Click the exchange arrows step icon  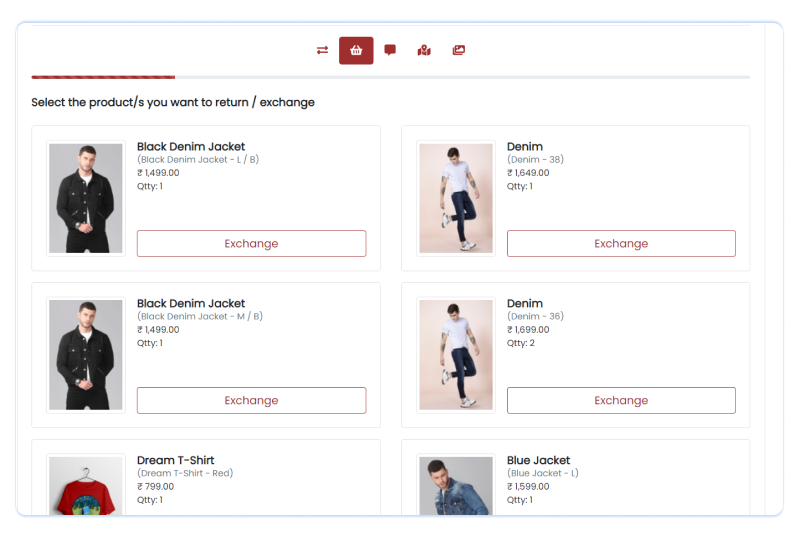coord(322,50)
